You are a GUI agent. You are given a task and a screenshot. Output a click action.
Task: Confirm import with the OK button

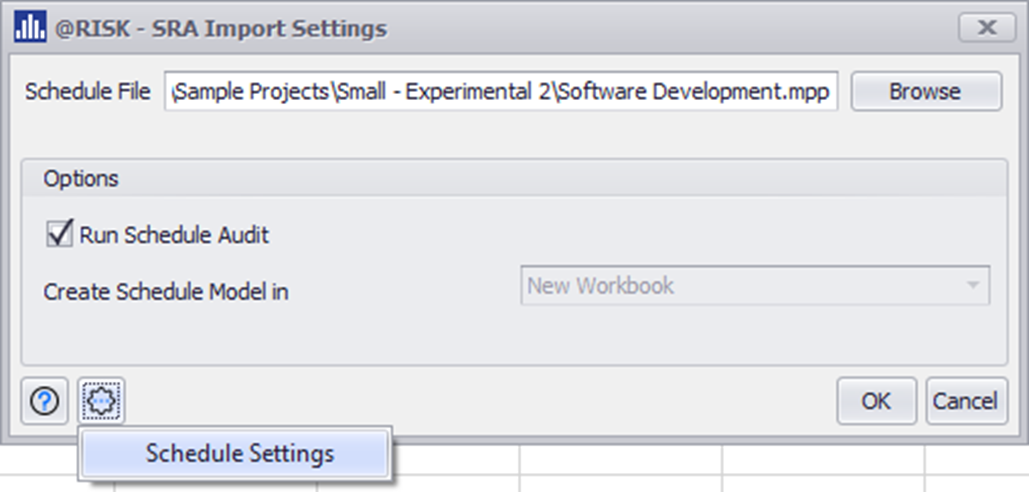(x=876, y=401)
